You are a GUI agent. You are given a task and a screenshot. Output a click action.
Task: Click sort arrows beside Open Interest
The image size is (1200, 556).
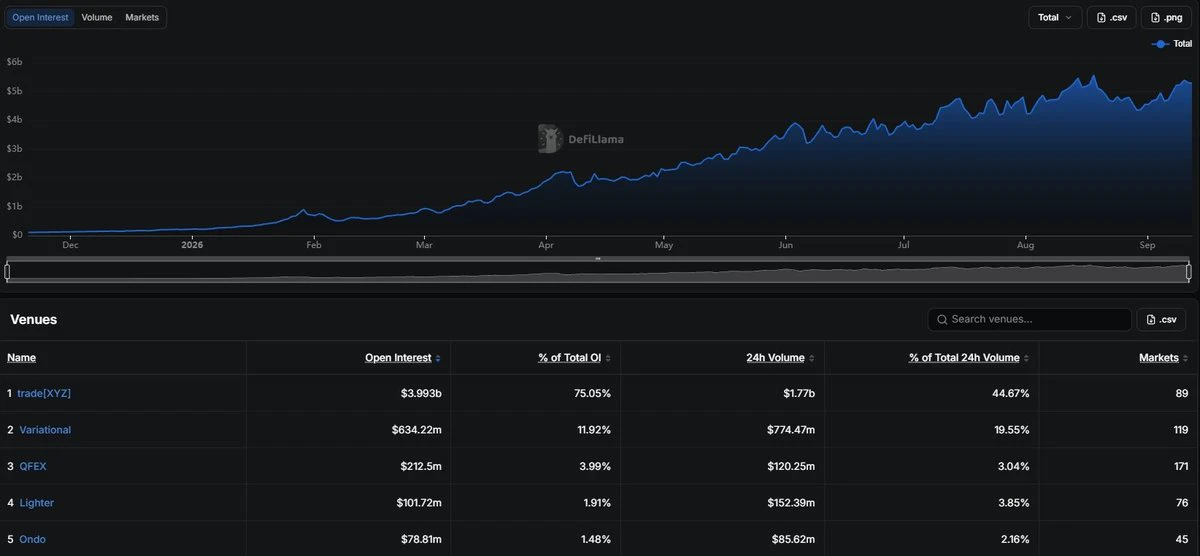click(438, 358)
